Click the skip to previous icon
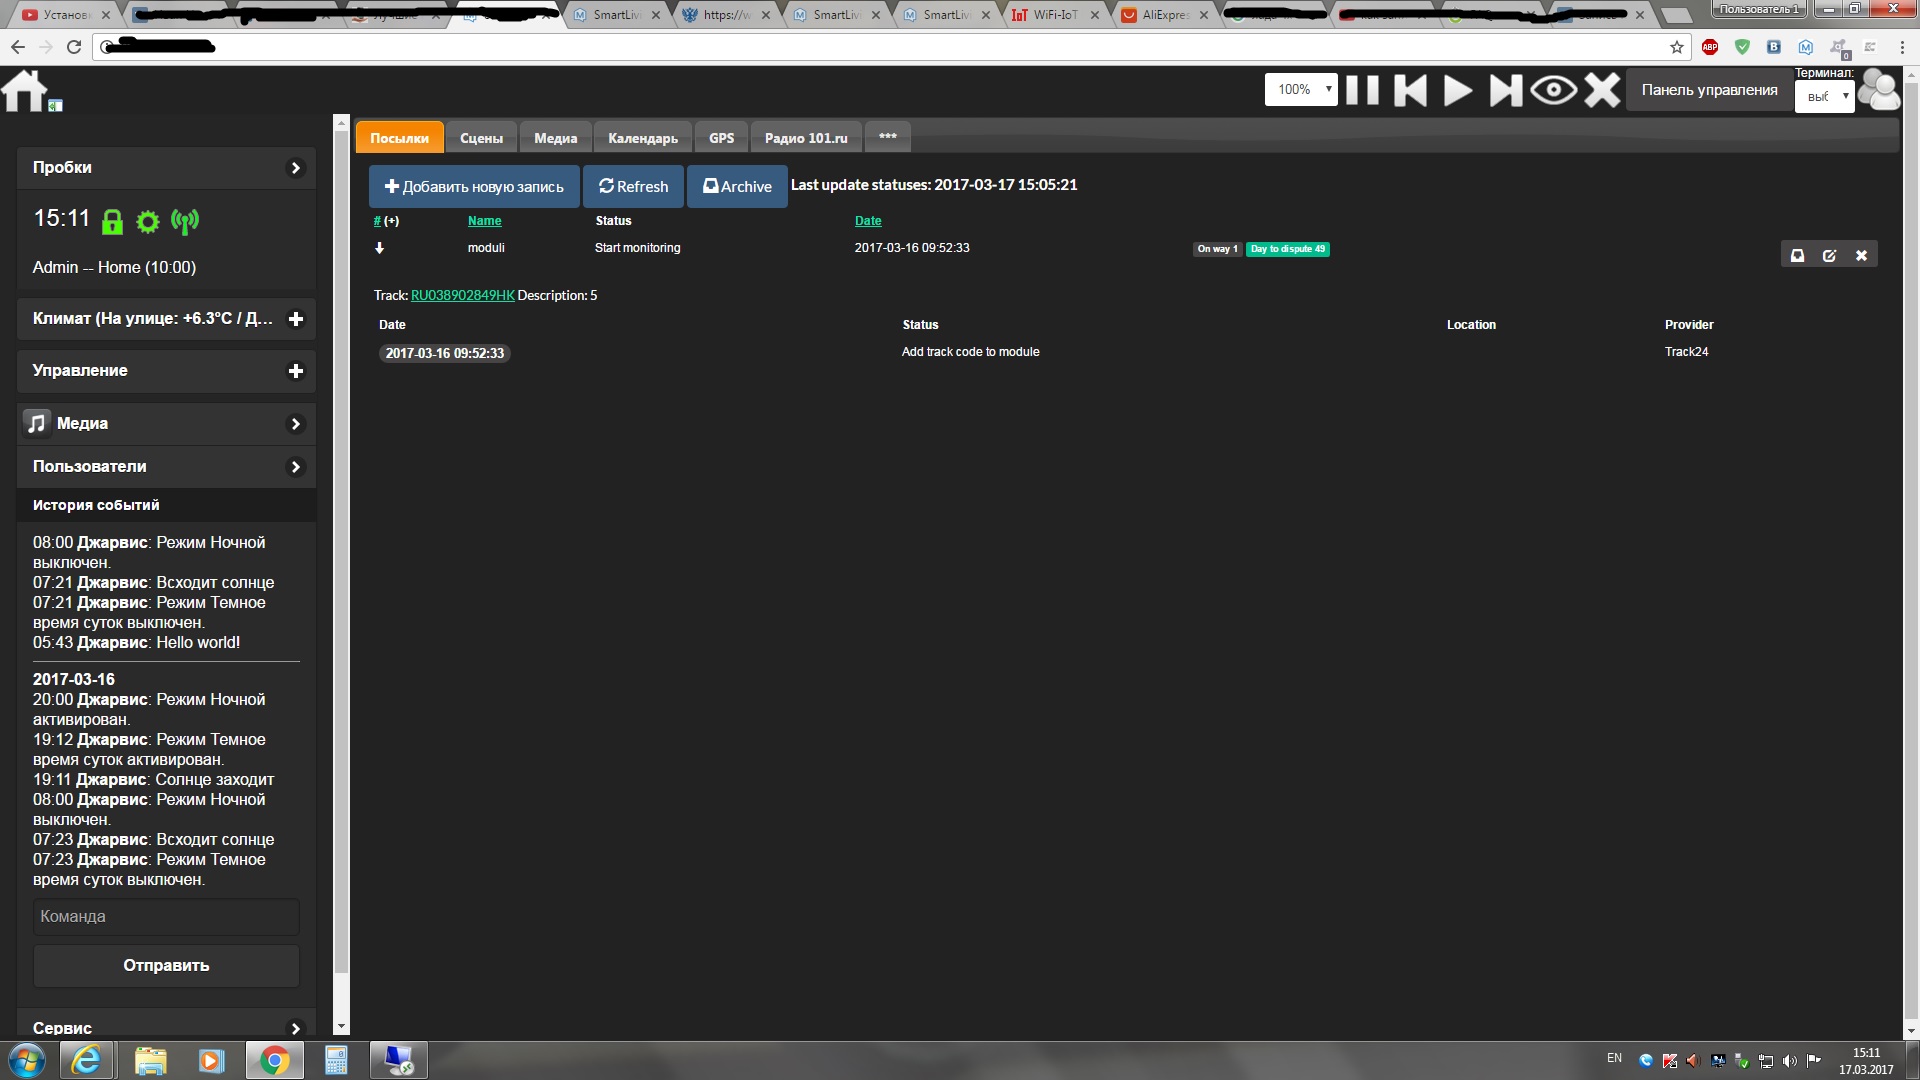 (1410, 90)
